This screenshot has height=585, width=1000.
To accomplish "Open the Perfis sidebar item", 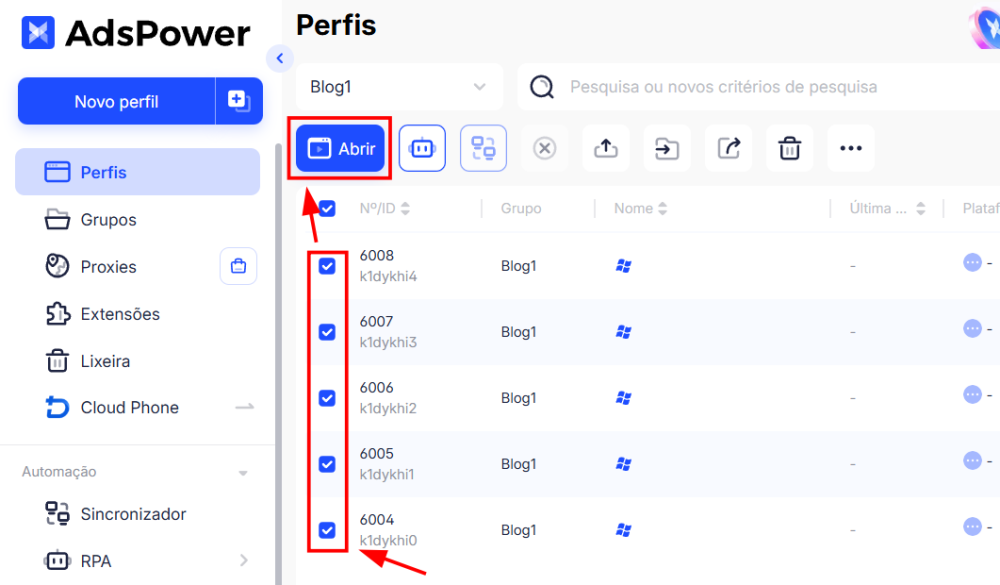I will (137, 172).
